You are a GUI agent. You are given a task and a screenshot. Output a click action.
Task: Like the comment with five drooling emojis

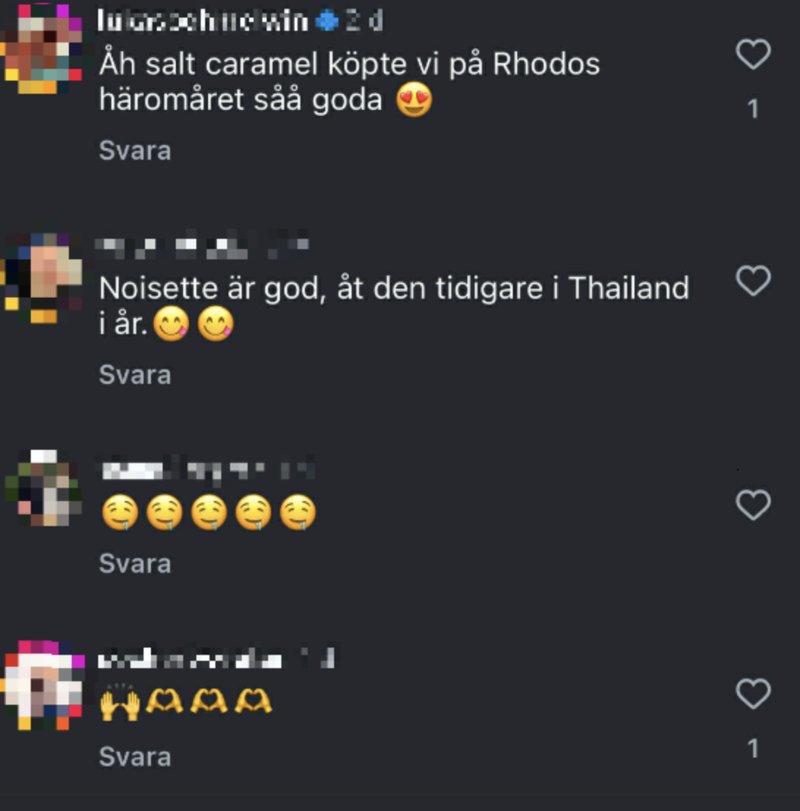point(753,505)
